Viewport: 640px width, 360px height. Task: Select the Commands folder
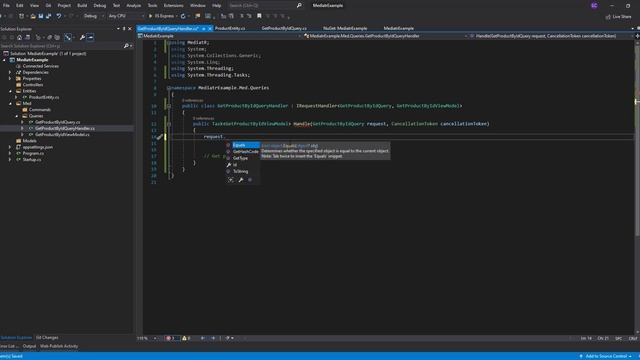(x=40, y=110)
